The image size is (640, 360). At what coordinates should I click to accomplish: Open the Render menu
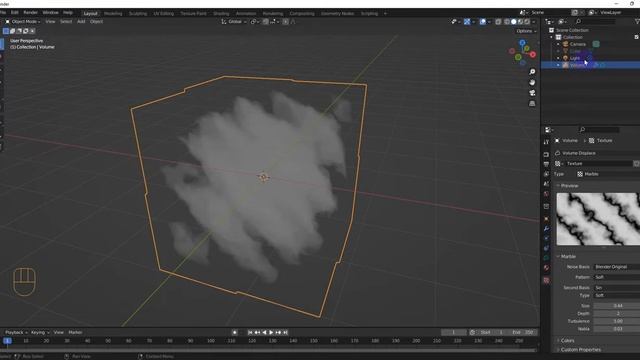tap(31, 13)
